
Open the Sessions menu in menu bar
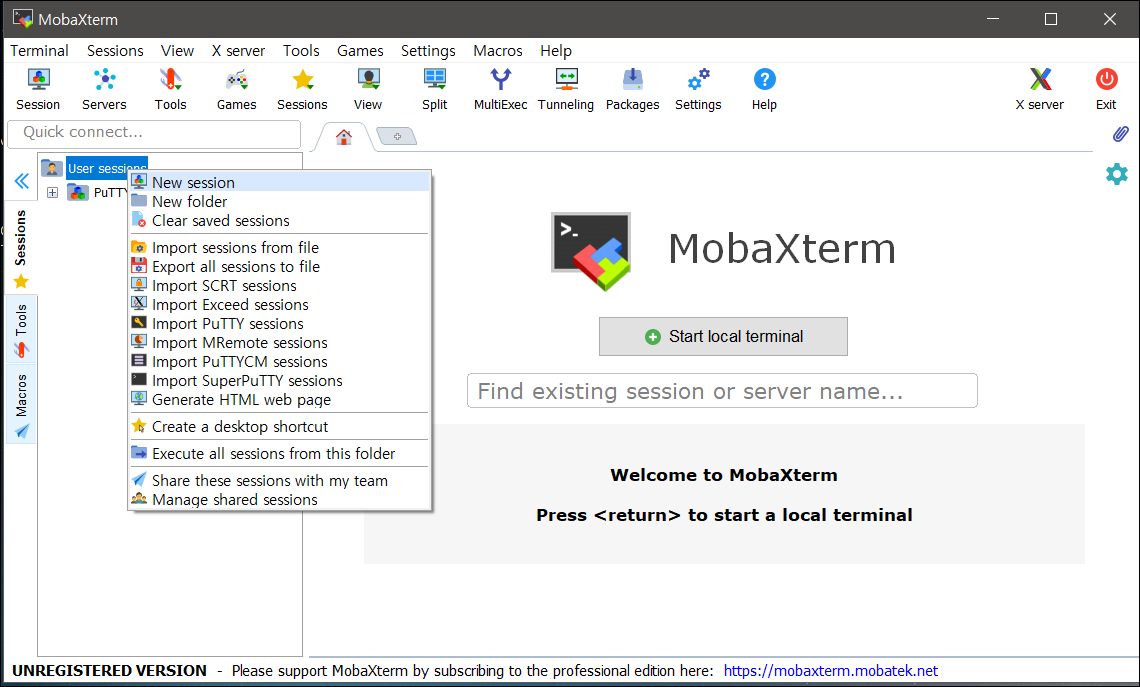point(115,51)
